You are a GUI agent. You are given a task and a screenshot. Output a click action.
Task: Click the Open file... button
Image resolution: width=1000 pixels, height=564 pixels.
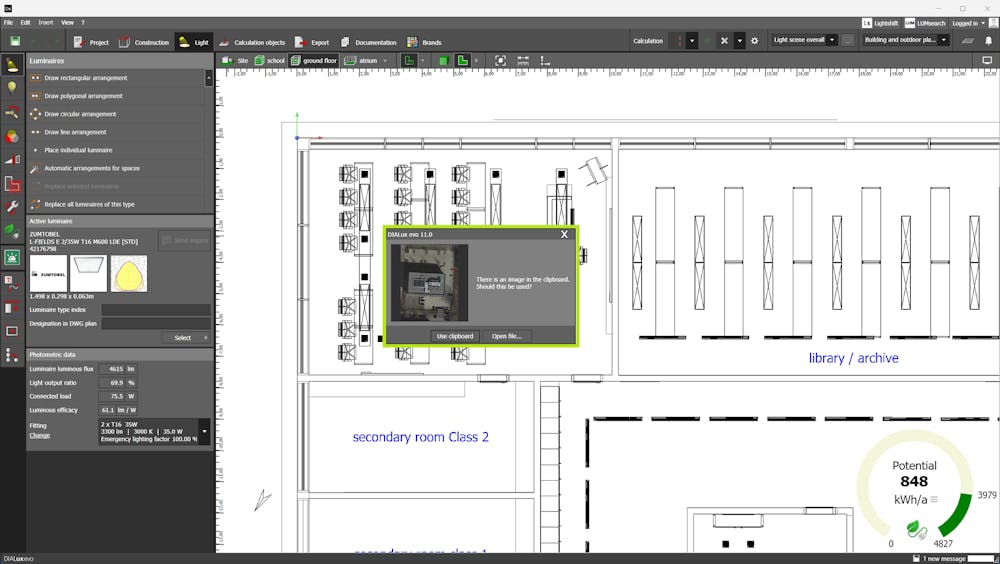(507, 336)
